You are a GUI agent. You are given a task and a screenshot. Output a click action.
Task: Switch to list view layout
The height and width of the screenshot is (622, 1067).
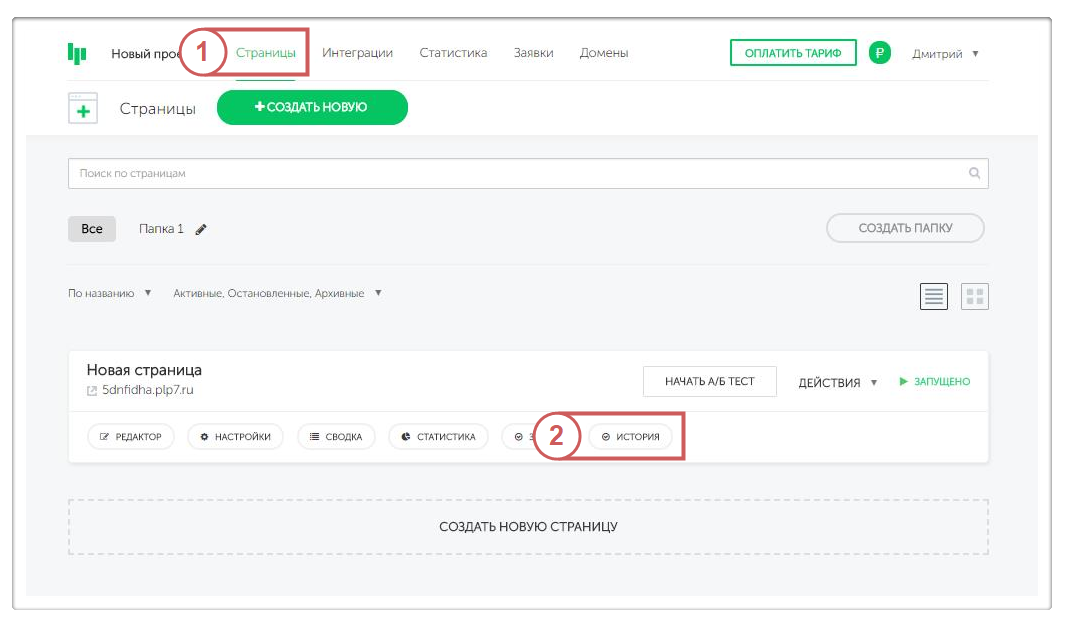[934, 296]
